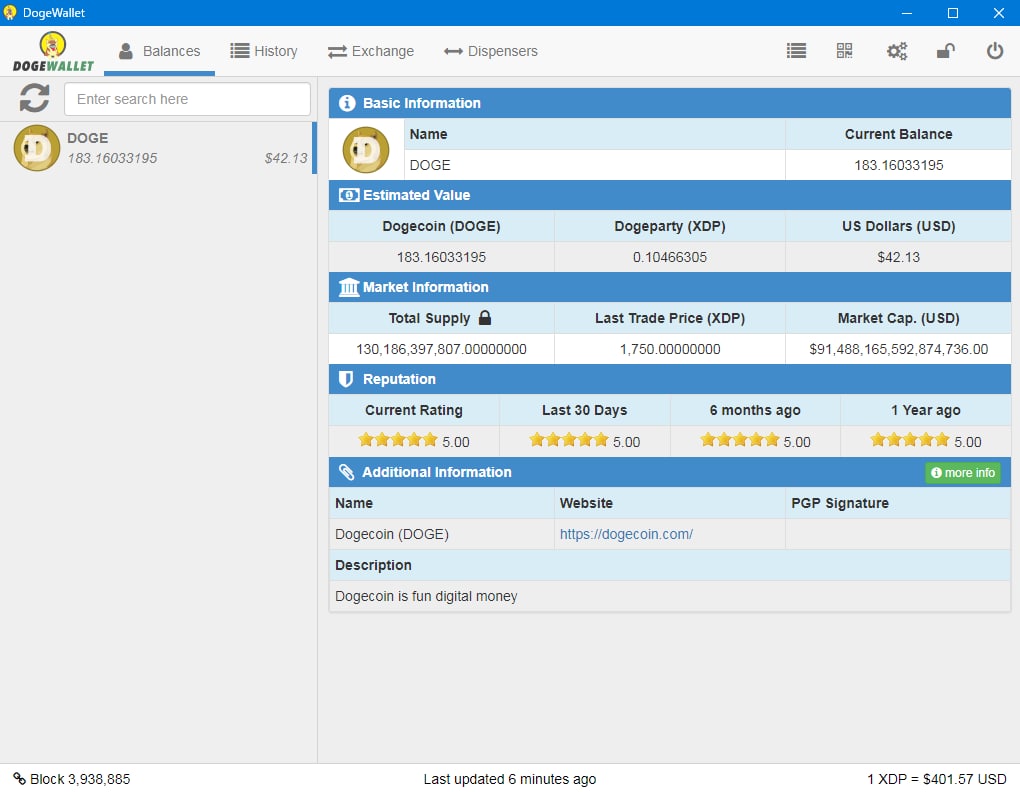Focus the 'Enter search here' field
This screenshot has height=792, width=1020.
click(x=187, y=99)
